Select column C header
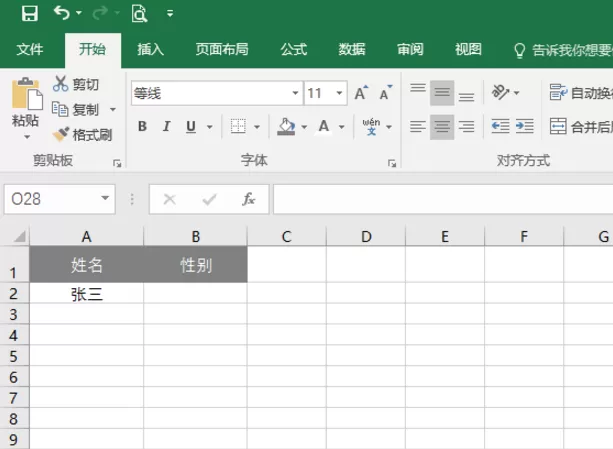The height and width of the screenshot is (449, 613). [x=287, y=236]
